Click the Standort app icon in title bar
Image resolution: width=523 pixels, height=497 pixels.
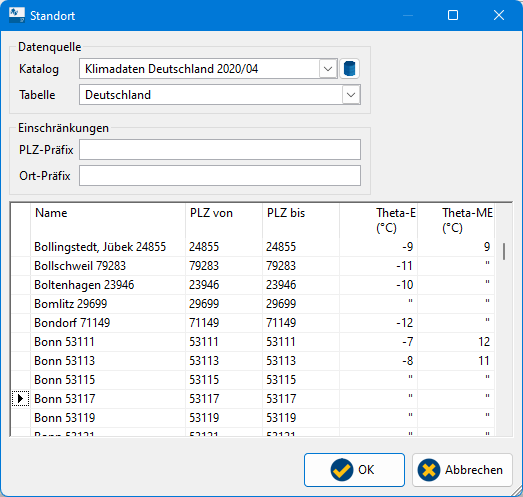[17, 15]
